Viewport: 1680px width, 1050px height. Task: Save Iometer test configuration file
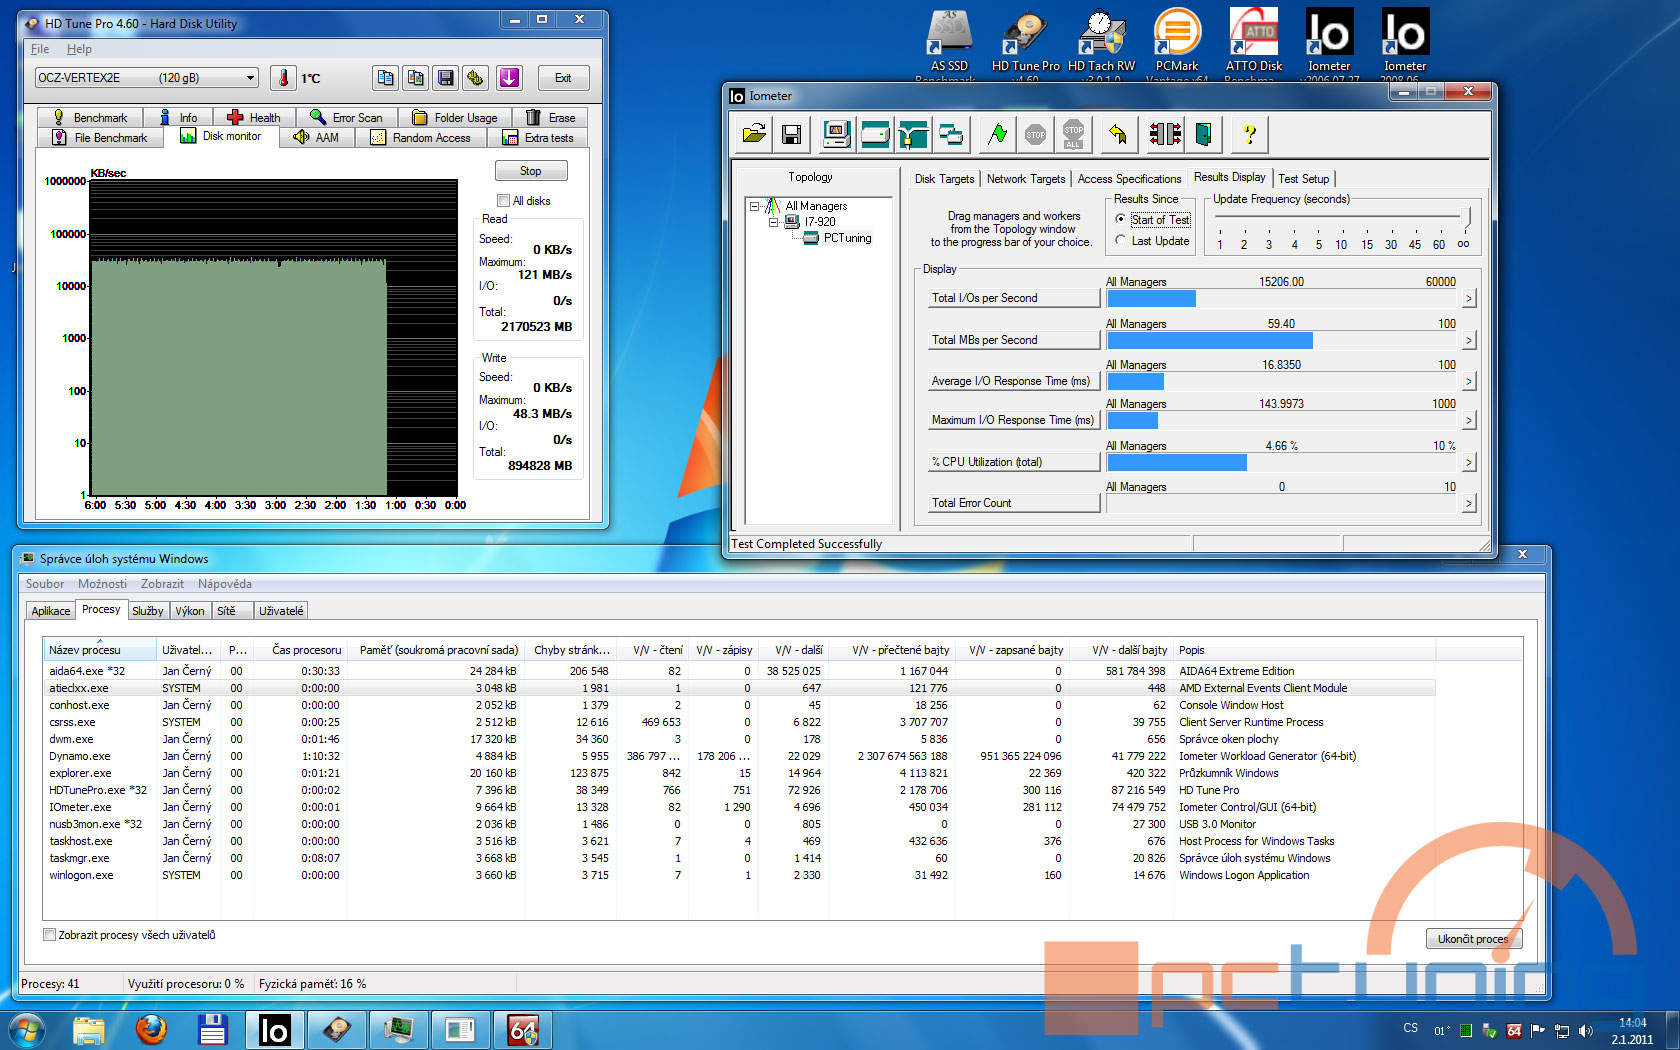(791, 134)
